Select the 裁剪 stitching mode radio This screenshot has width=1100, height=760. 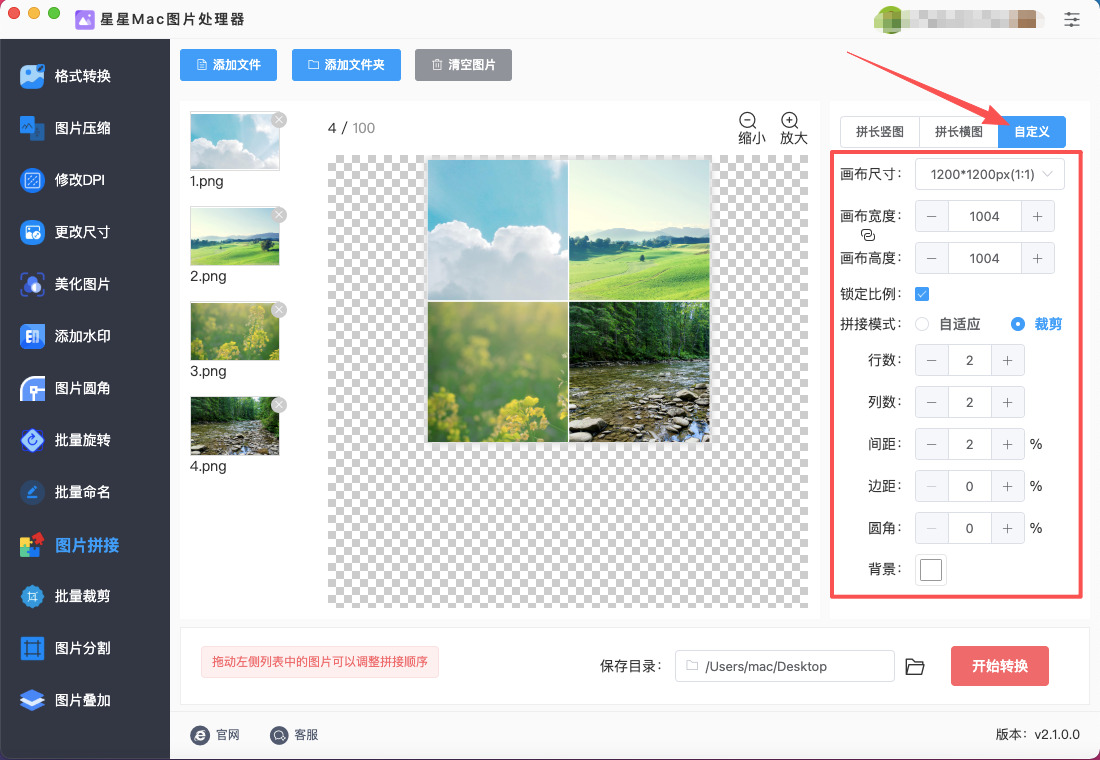(x=1018, y=324)
